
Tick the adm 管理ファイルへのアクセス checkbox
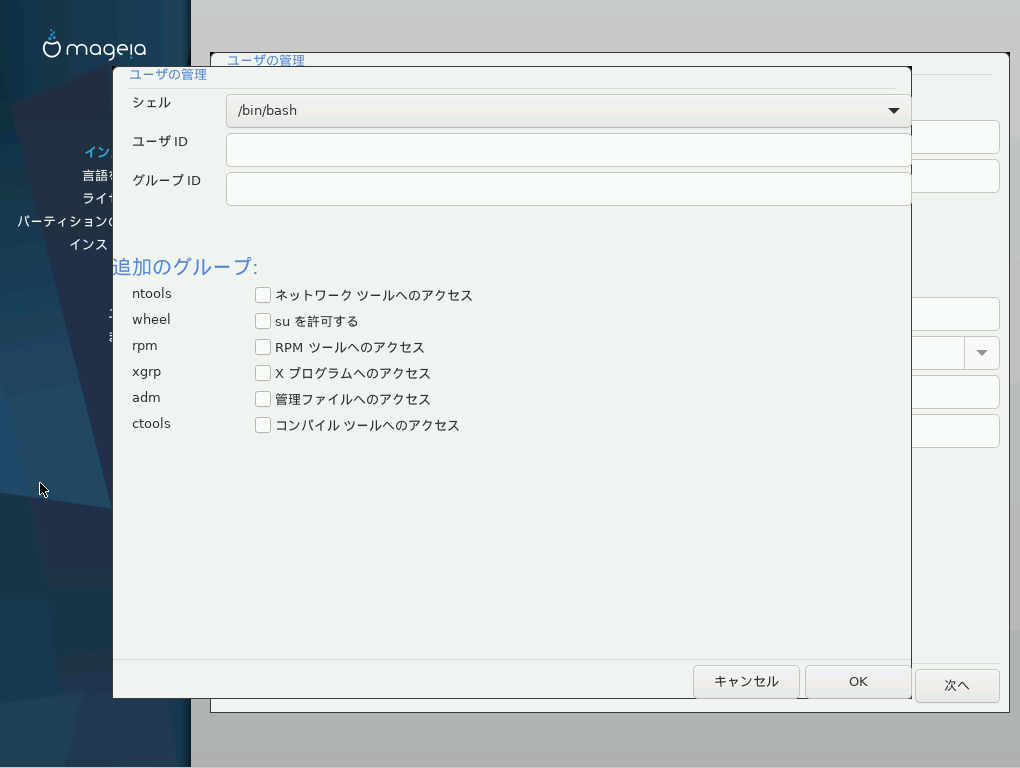coord(263,399)
